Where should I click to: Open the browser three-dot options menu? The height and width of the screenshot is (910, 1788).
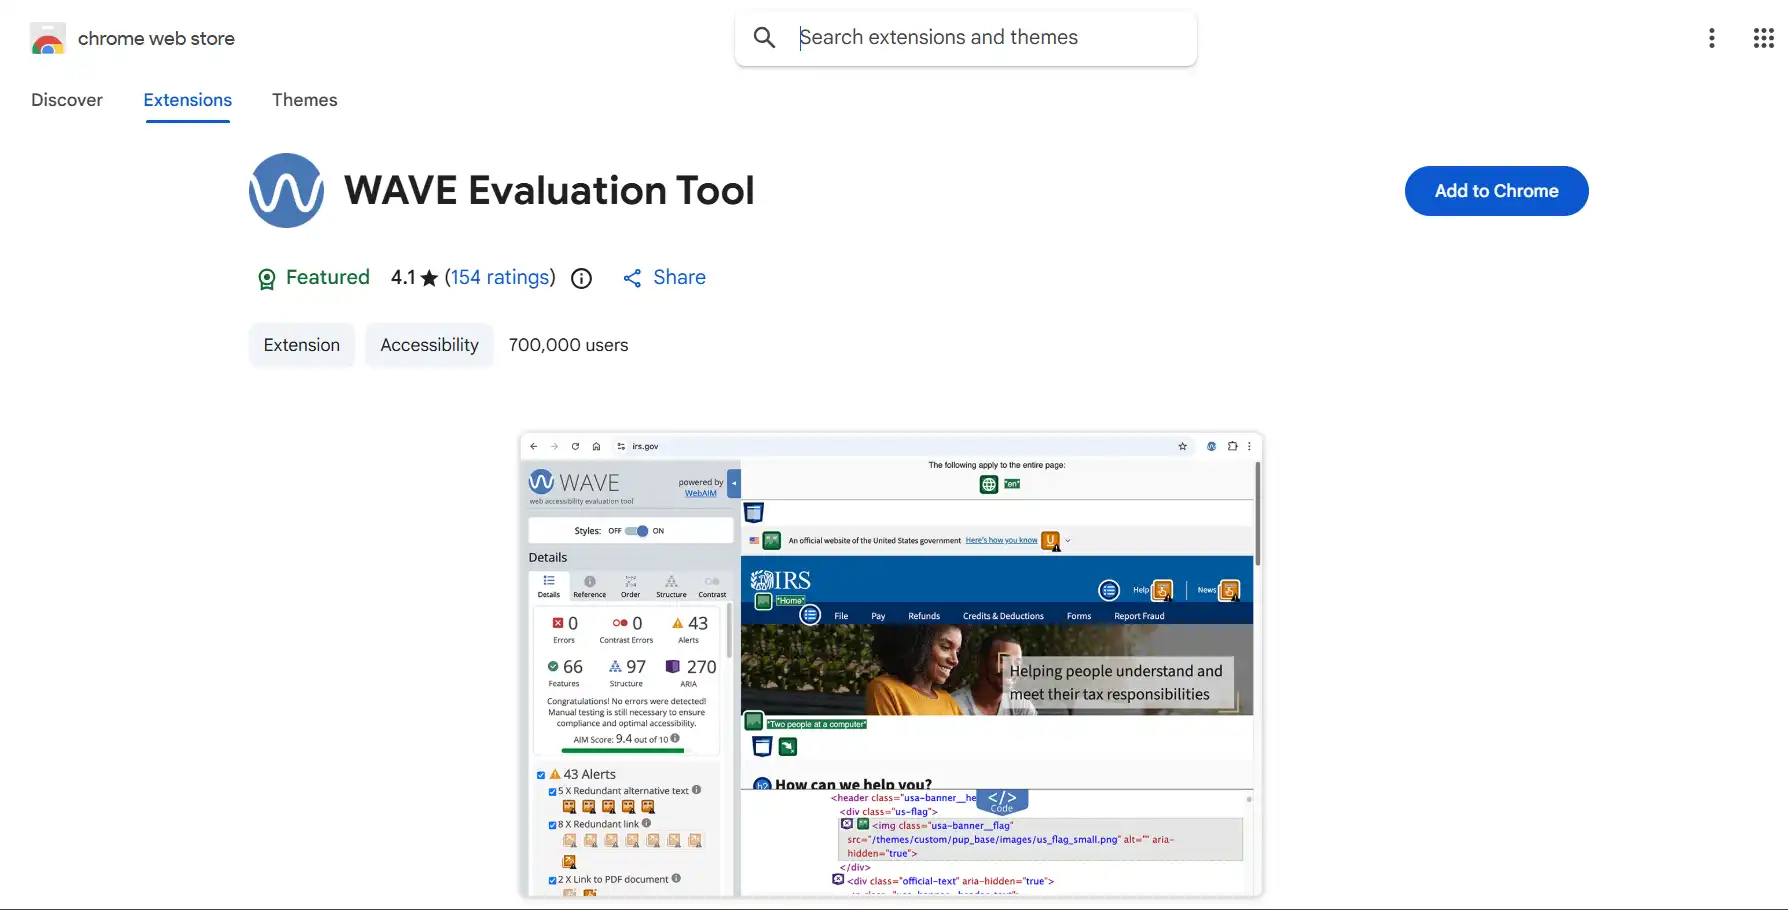[x=1712, y=37]
